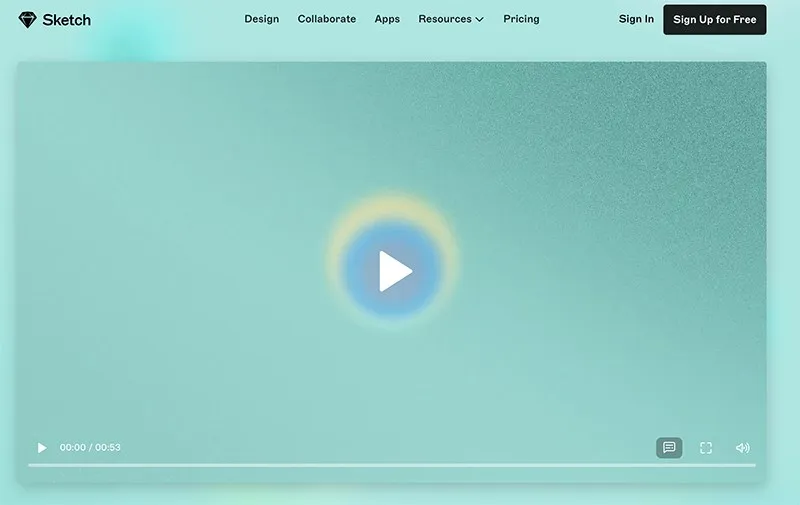Click the Sign In link
This screenshot has width=800, height=505.
click(x=636, y=19)
